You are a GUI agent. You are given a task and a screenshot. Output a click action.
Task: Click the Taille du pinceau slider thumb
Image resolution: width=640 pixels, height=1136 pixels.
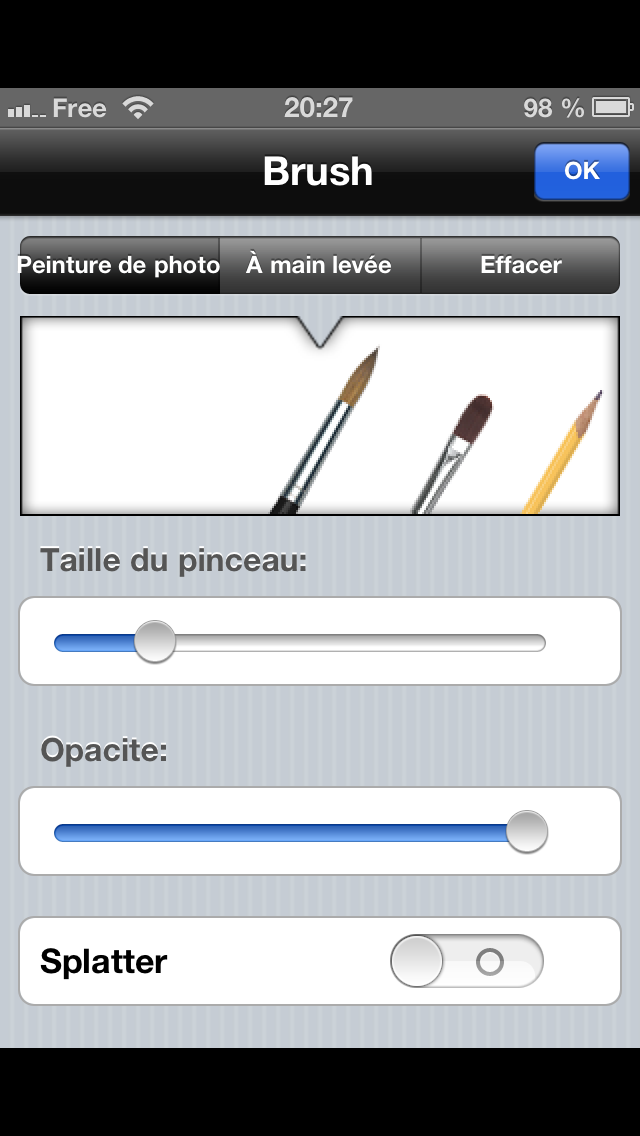(x=155, y=642)
